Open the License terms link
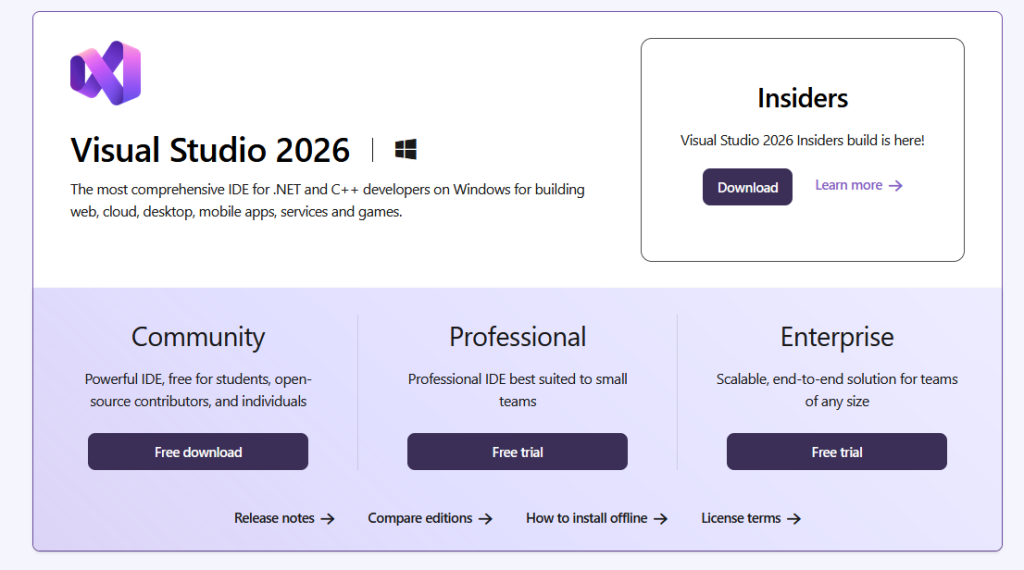This screenshot has height=570, width=1024. [x=751, y=518]
